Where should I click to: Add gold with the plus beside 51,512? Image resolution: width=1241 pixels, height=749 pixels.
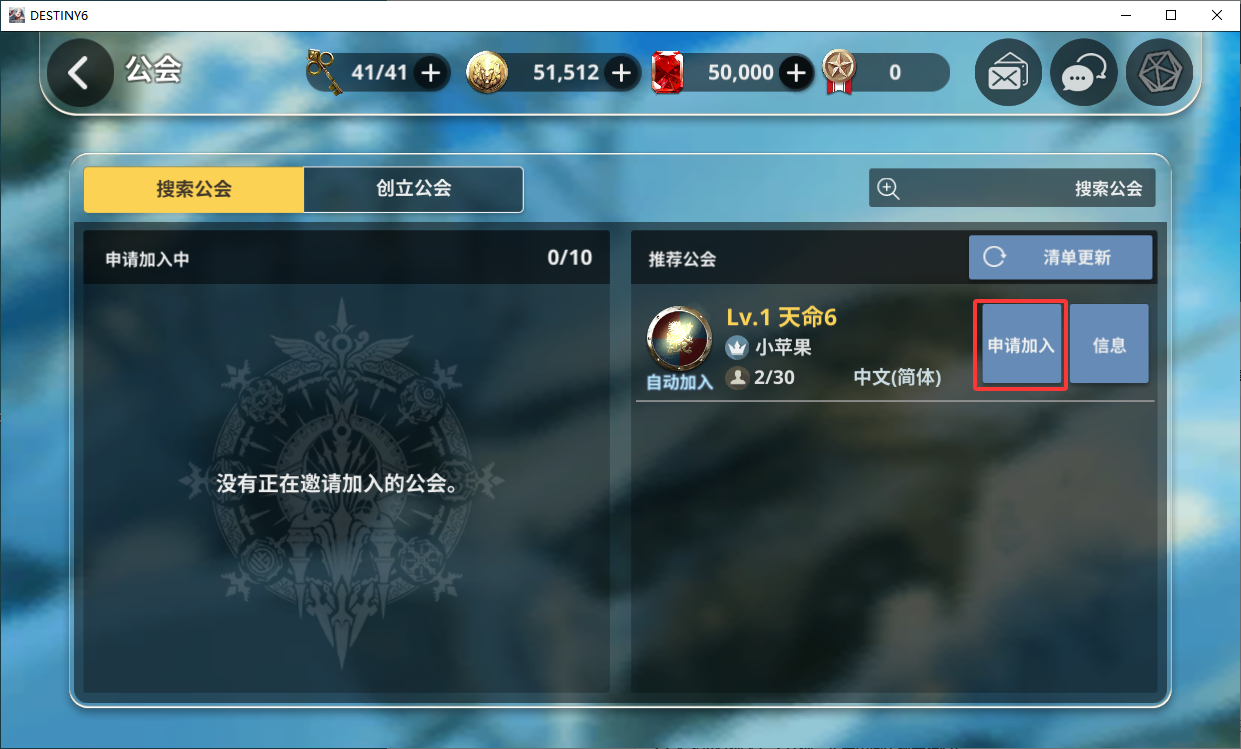[621, 73]
